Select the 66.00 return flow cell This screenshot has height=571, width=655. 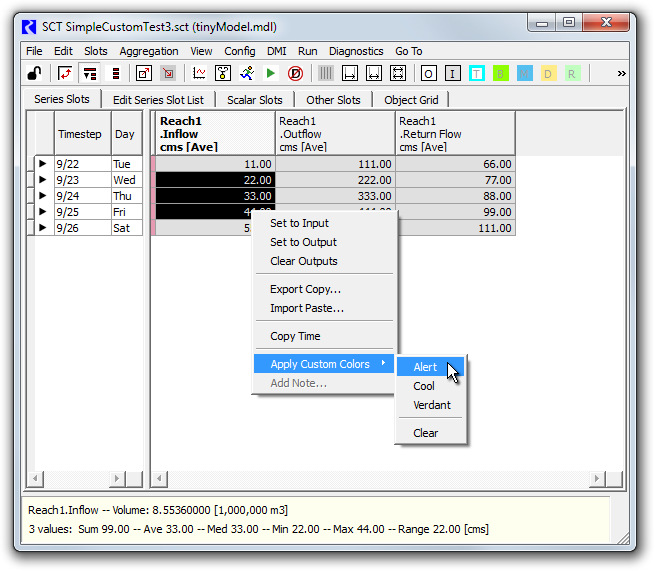[x=455, y=164]
